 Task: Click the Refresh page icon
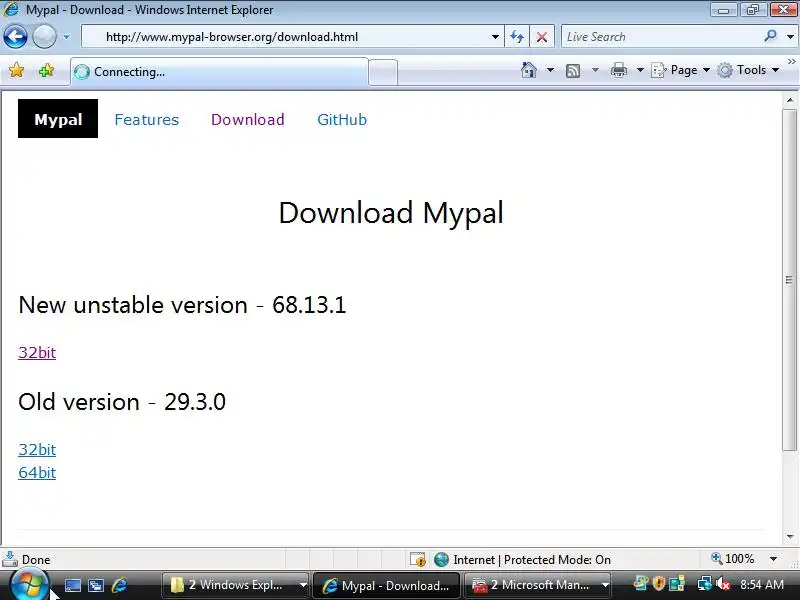tap(517, 37)
